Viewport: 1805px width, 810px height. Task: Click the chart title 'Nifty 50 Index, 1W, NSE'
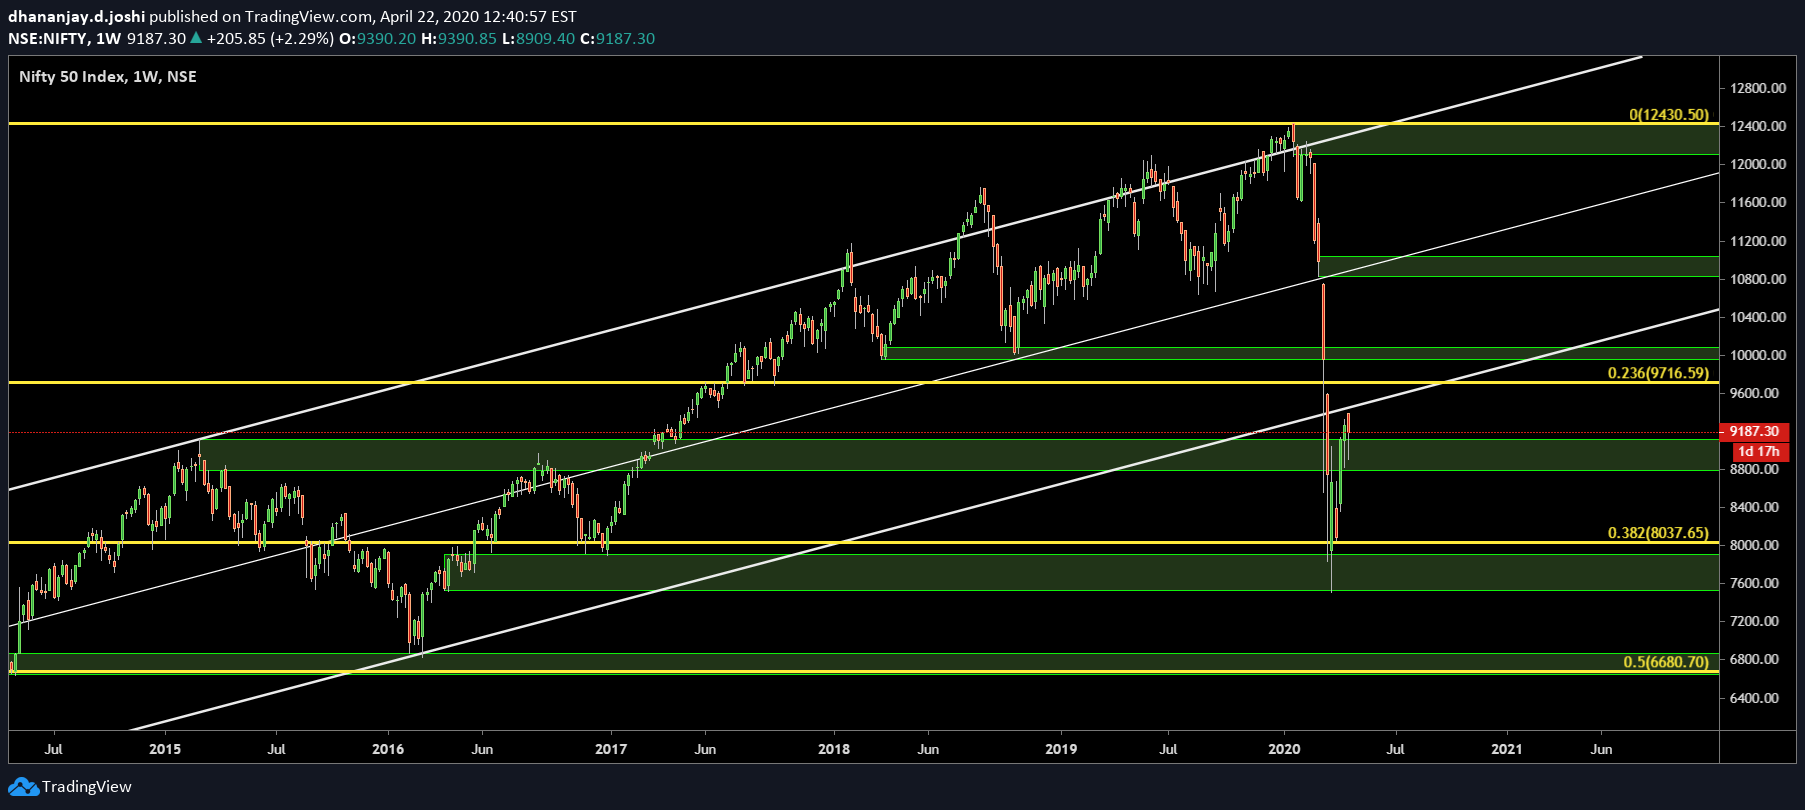[x=108, y=77]
